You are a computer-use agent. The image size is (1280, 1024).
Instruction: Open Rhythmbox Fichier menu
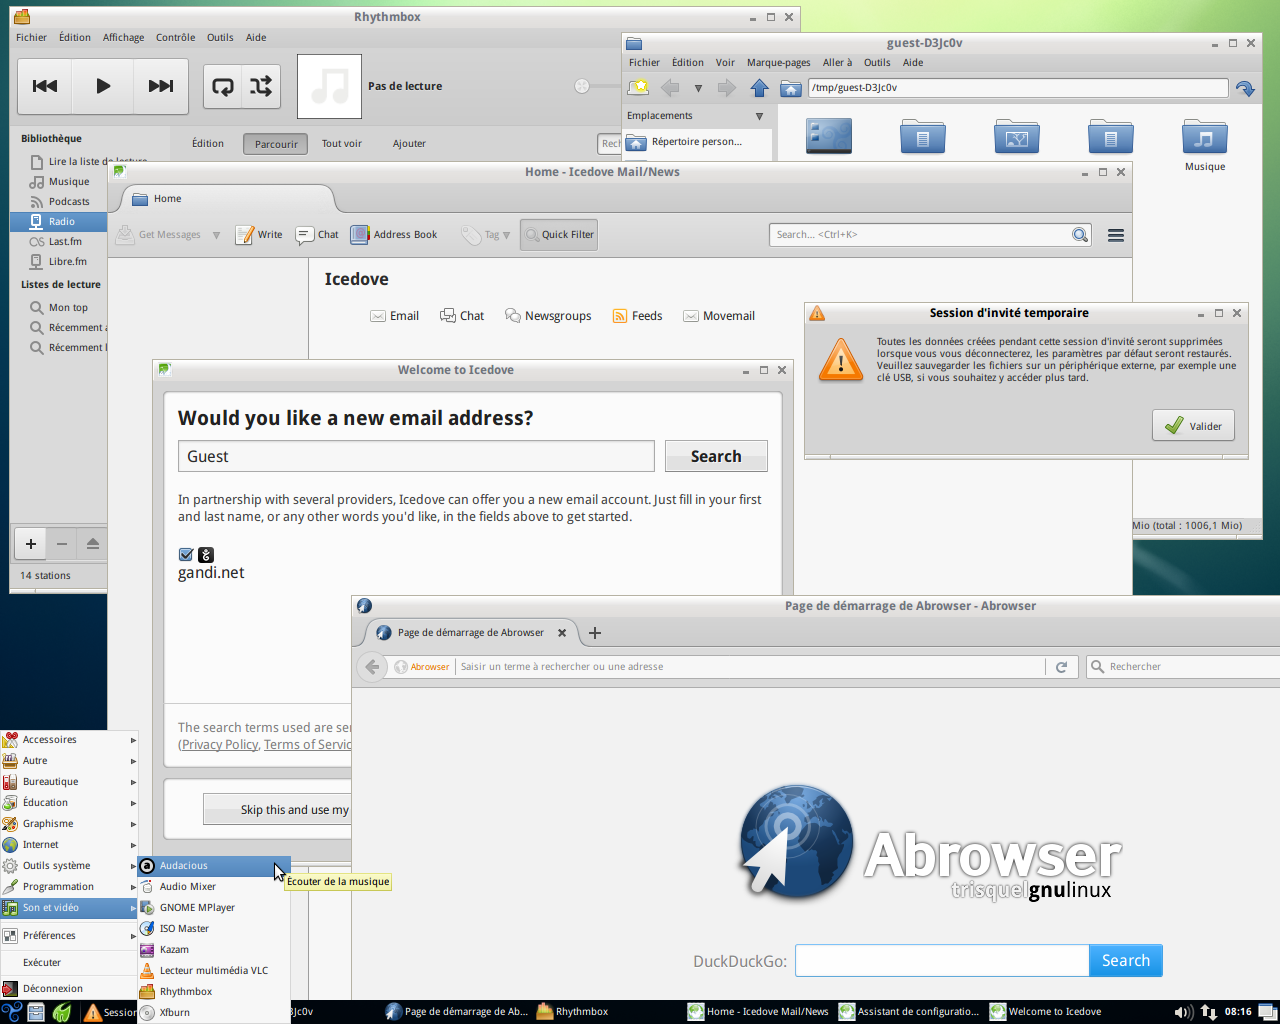(x=31, y=37)
